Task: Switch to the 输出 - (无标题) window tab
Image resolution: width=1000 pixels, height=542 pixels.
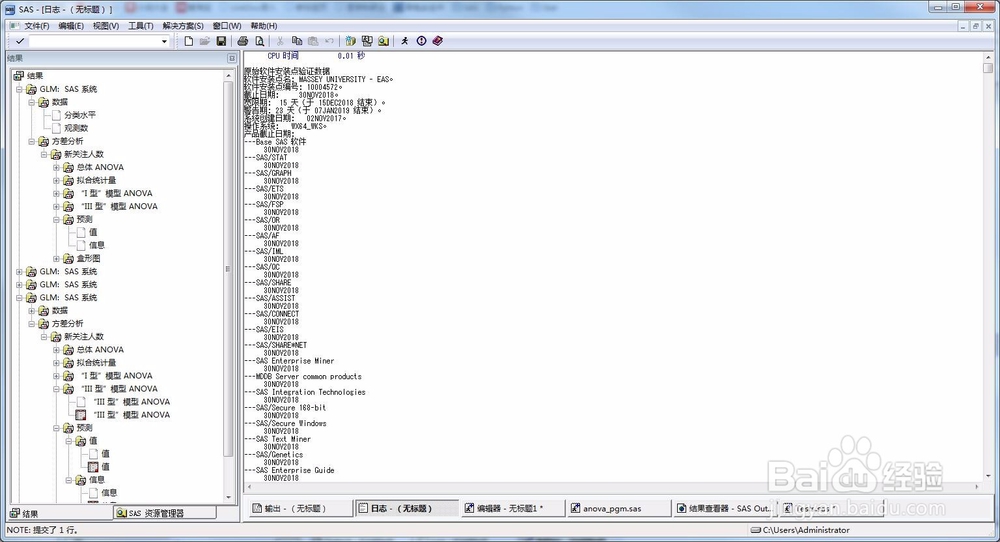Action: pyautogui.click(x=300, y=508)
